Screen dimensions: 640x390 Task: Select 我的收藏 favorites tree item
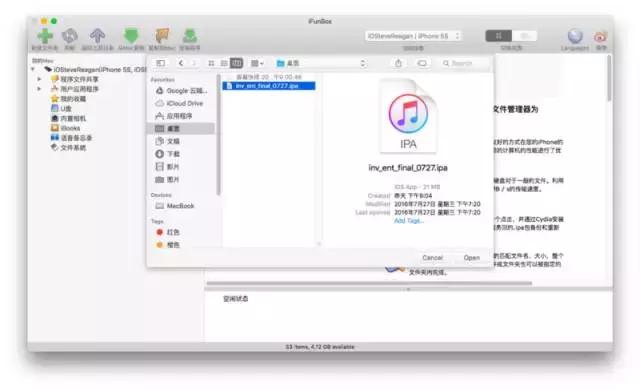tap(69, 99)
